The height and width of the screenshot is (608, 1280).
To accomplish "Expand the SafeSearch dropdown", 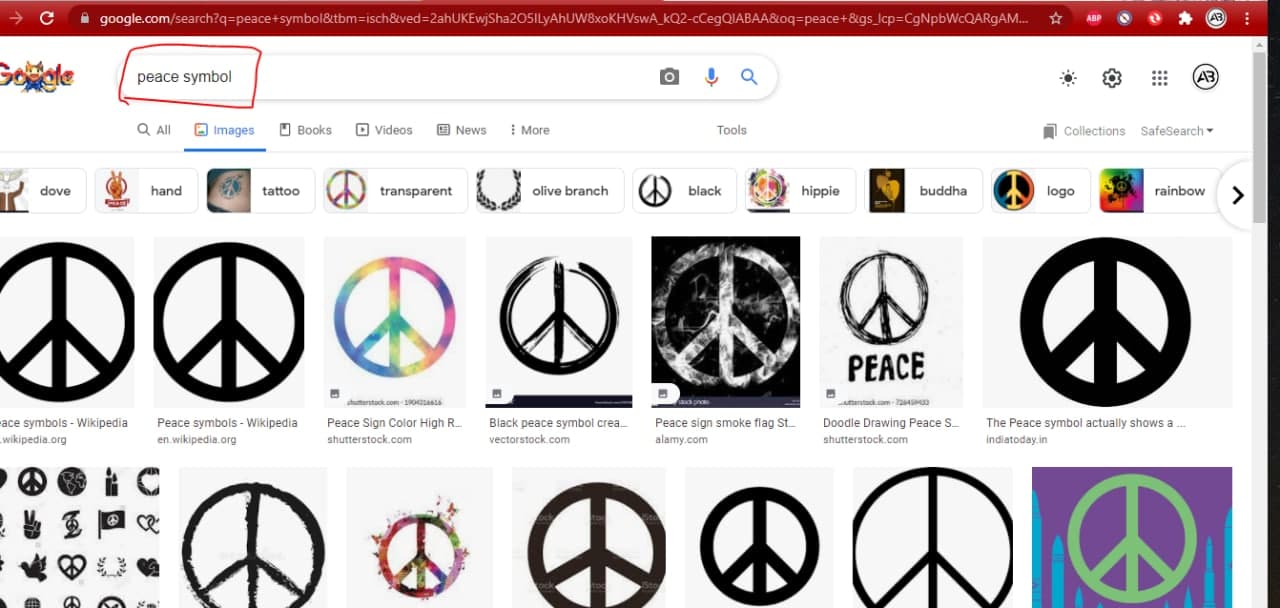I will [x=1177, y=131].
